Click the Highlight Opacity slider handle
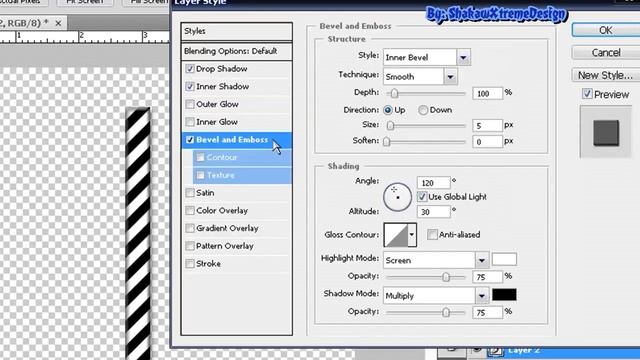 [x=446, y=277]
